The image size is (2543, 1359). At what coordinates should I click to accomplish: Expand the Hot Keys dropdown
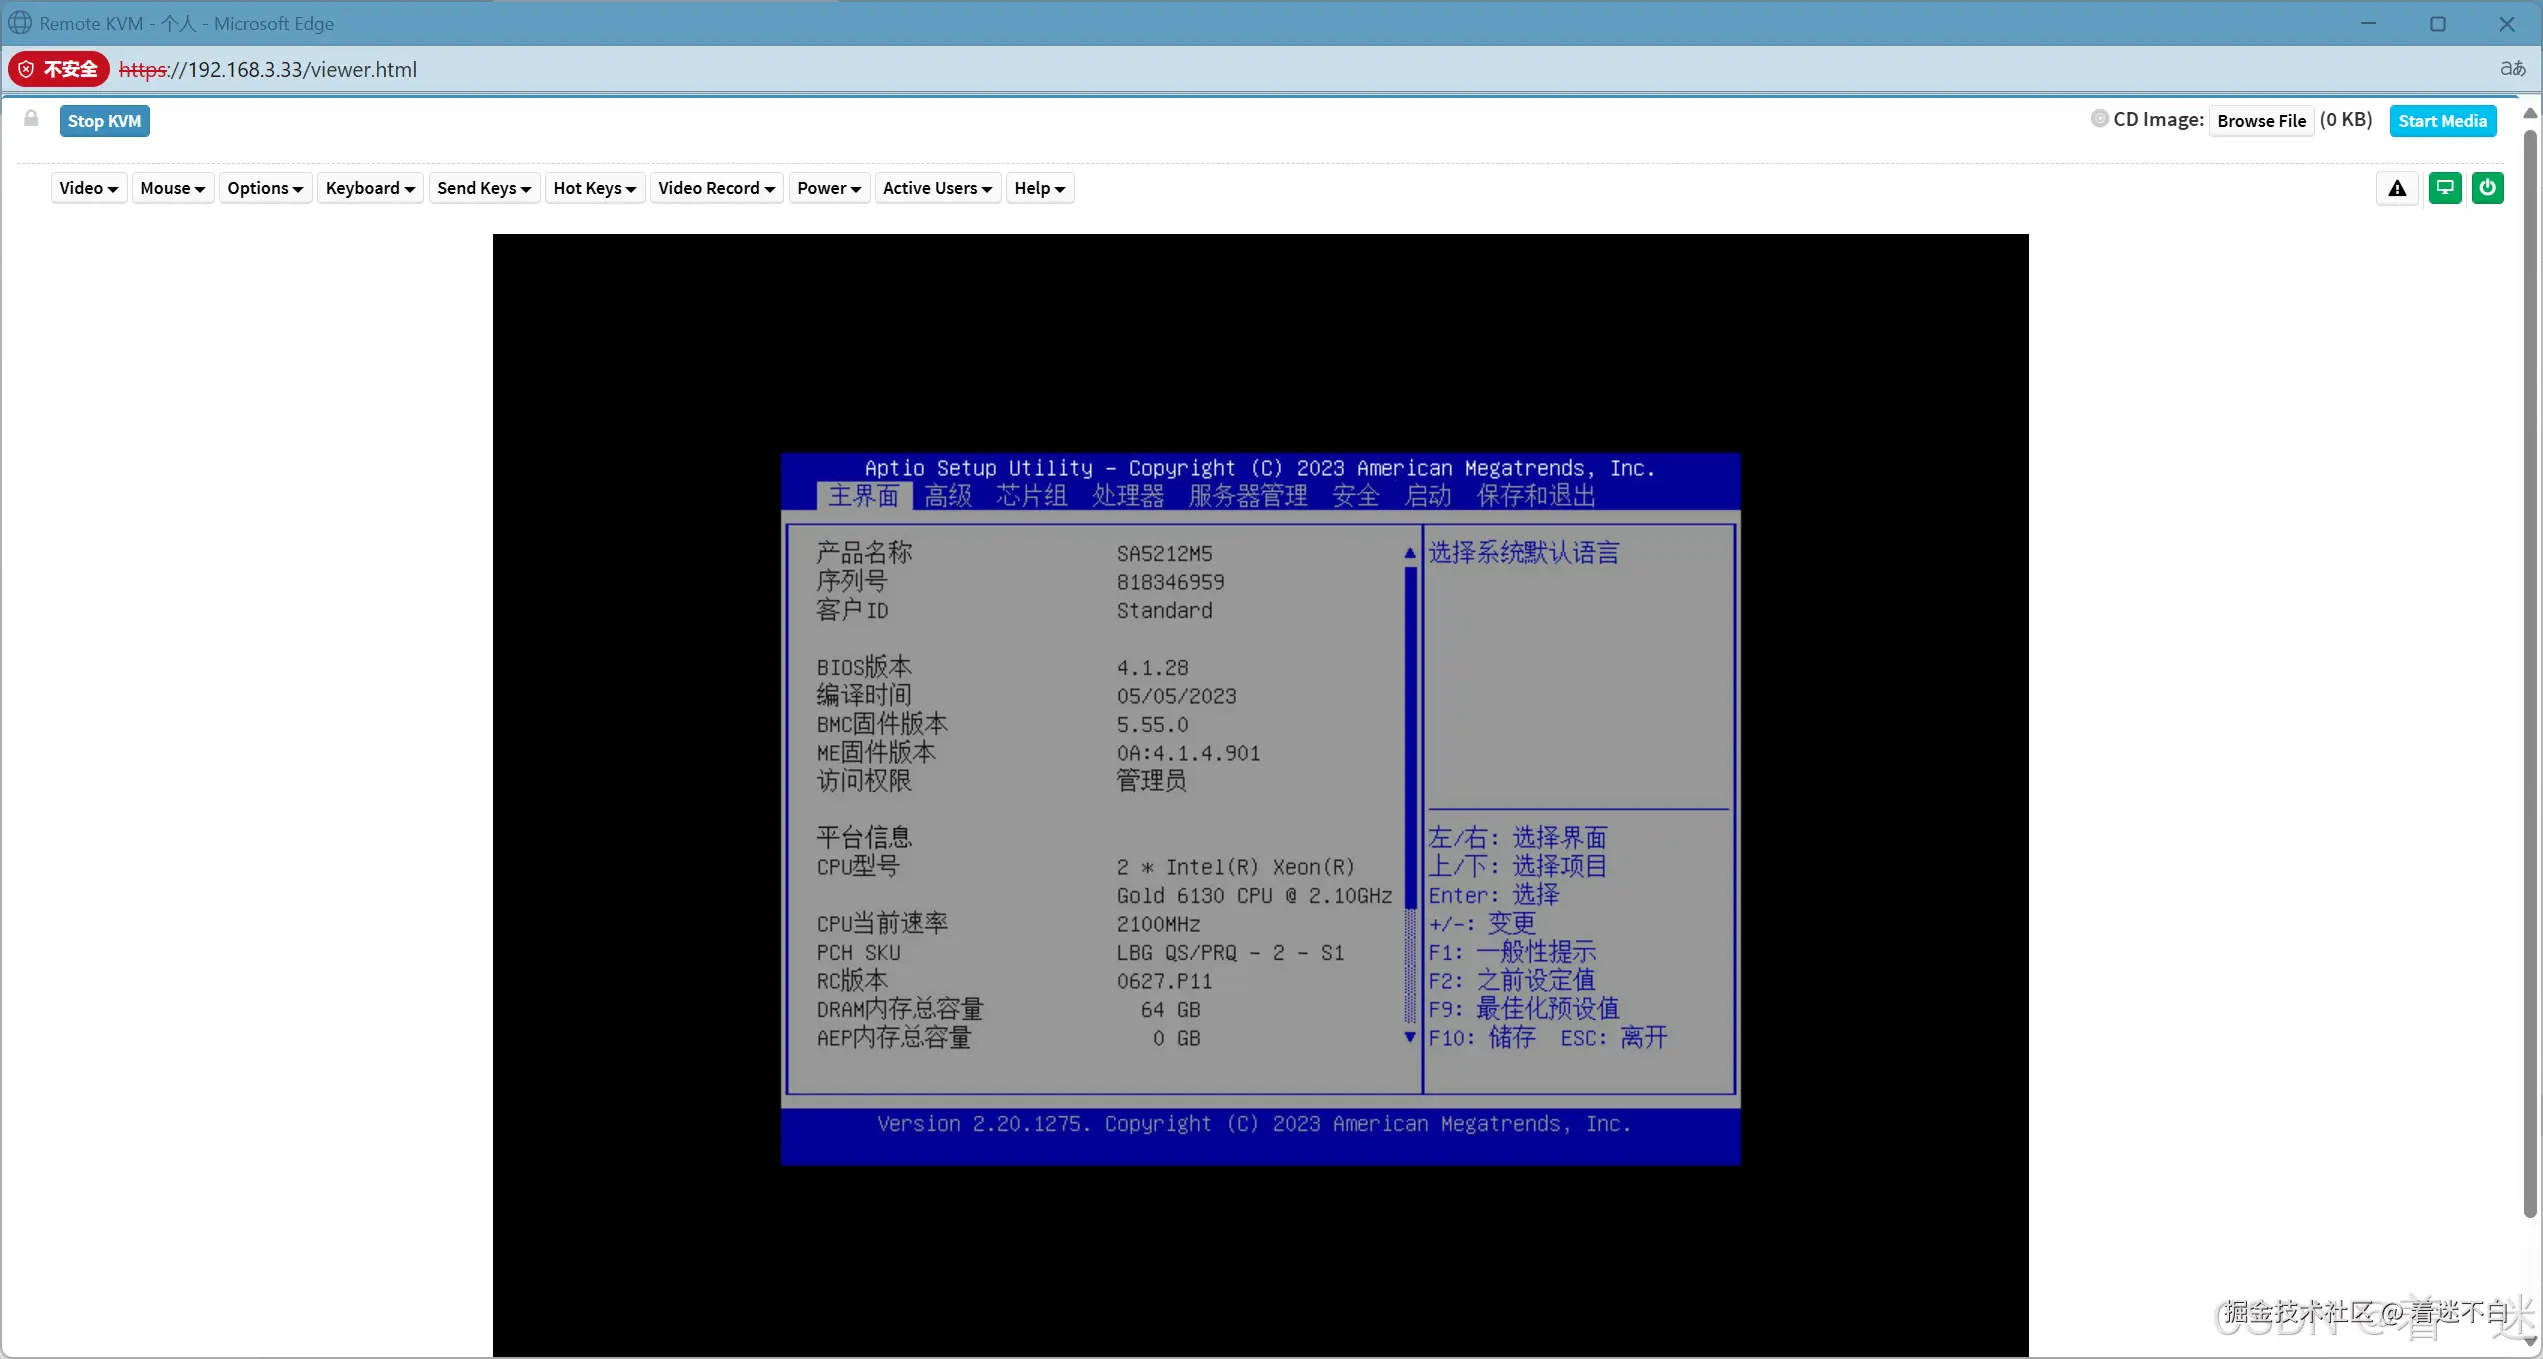click(x=594, y=188)
